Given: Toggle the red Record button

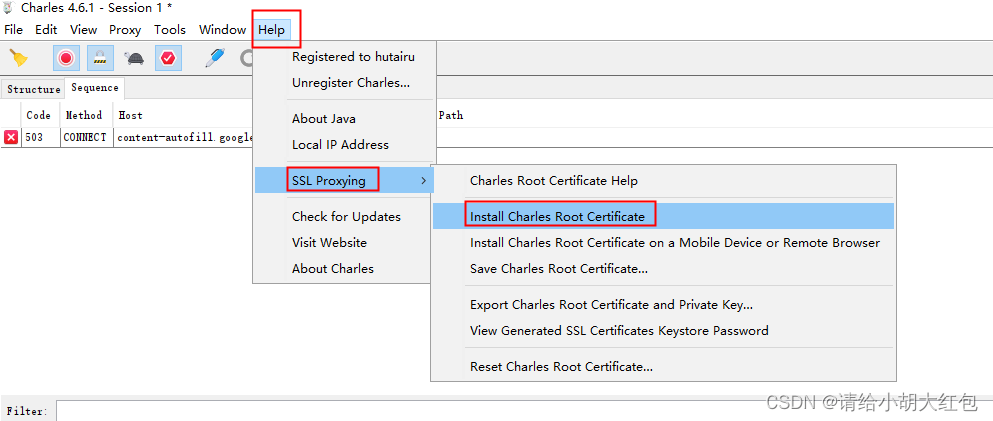Looking at the screenshot, I should coord(66,58).
